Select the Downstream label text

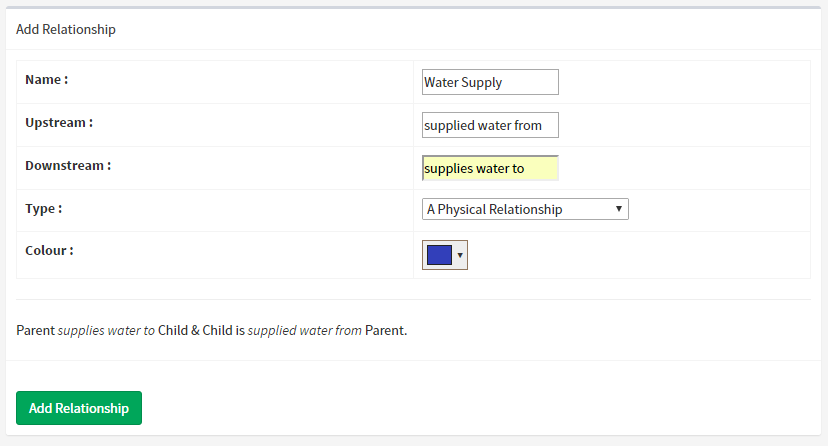point(68,165)
